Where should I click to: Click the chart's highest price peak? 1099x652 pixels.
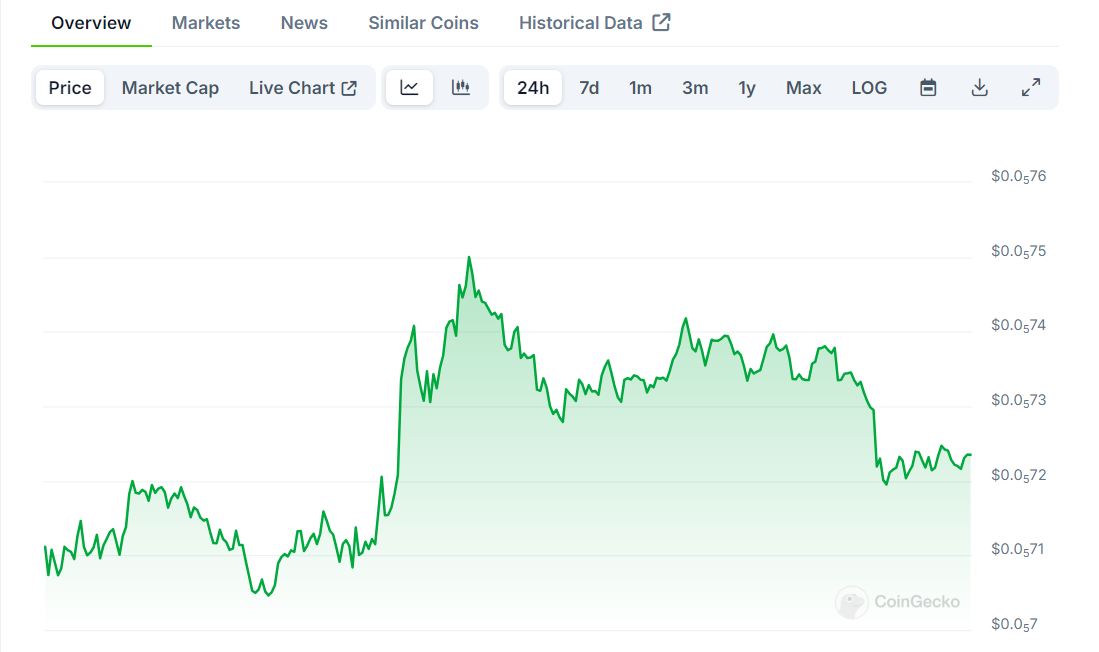pos(469,258)
